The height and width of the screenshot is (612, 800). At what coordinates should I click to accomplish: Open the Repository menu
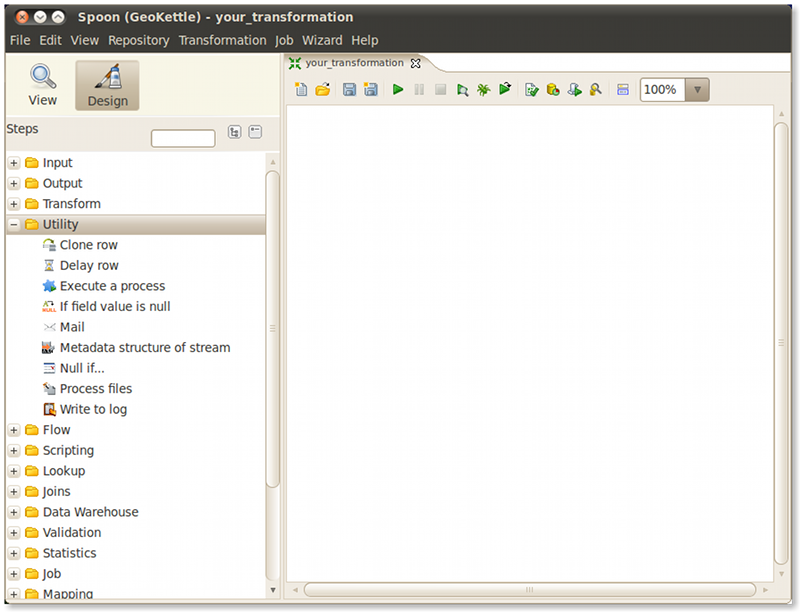click(138, 40)
